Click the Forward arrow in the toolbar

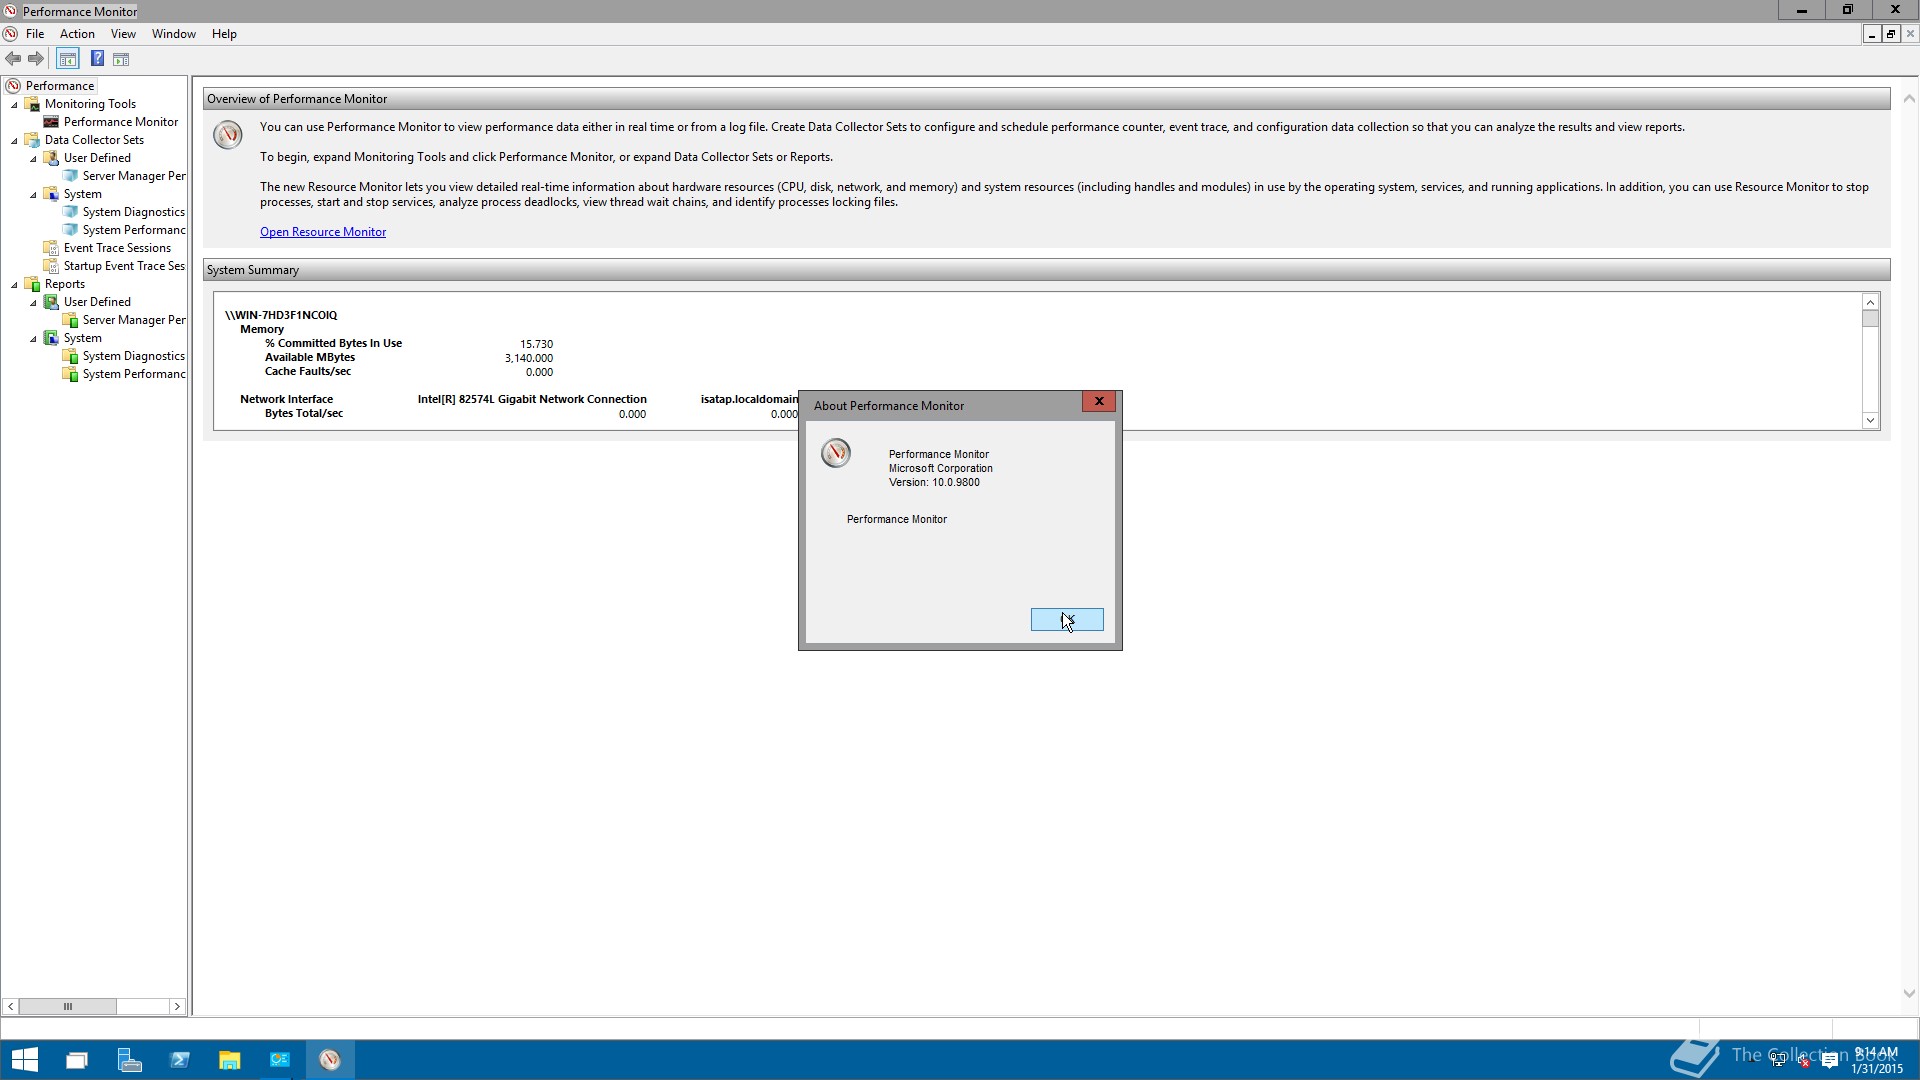(x=36, y=59)
